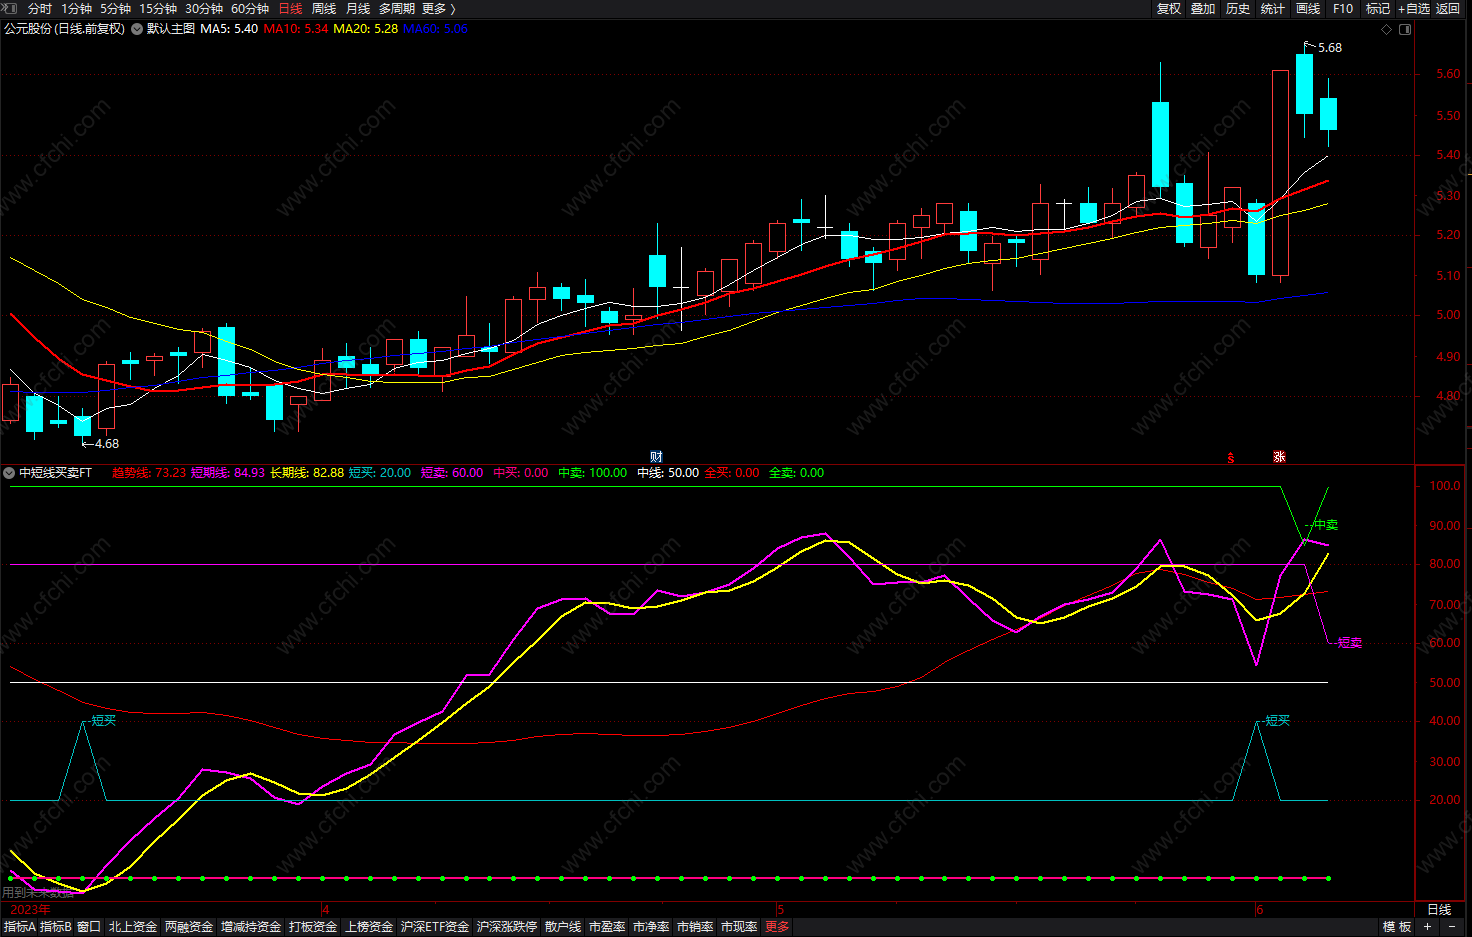Viewport: 1472px width, 937px height.
Task: Expand the 更多 periods menu
Action: 438,8
